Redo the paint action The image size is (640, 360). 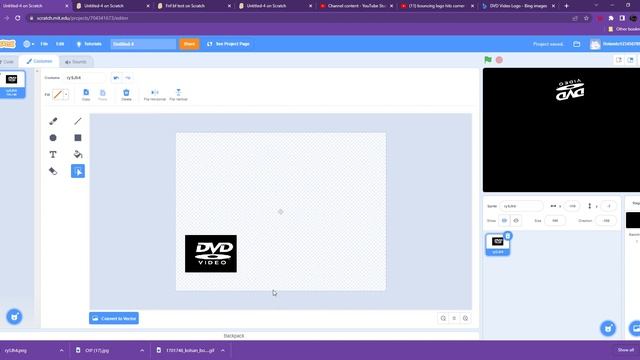(x=128, y=78)
